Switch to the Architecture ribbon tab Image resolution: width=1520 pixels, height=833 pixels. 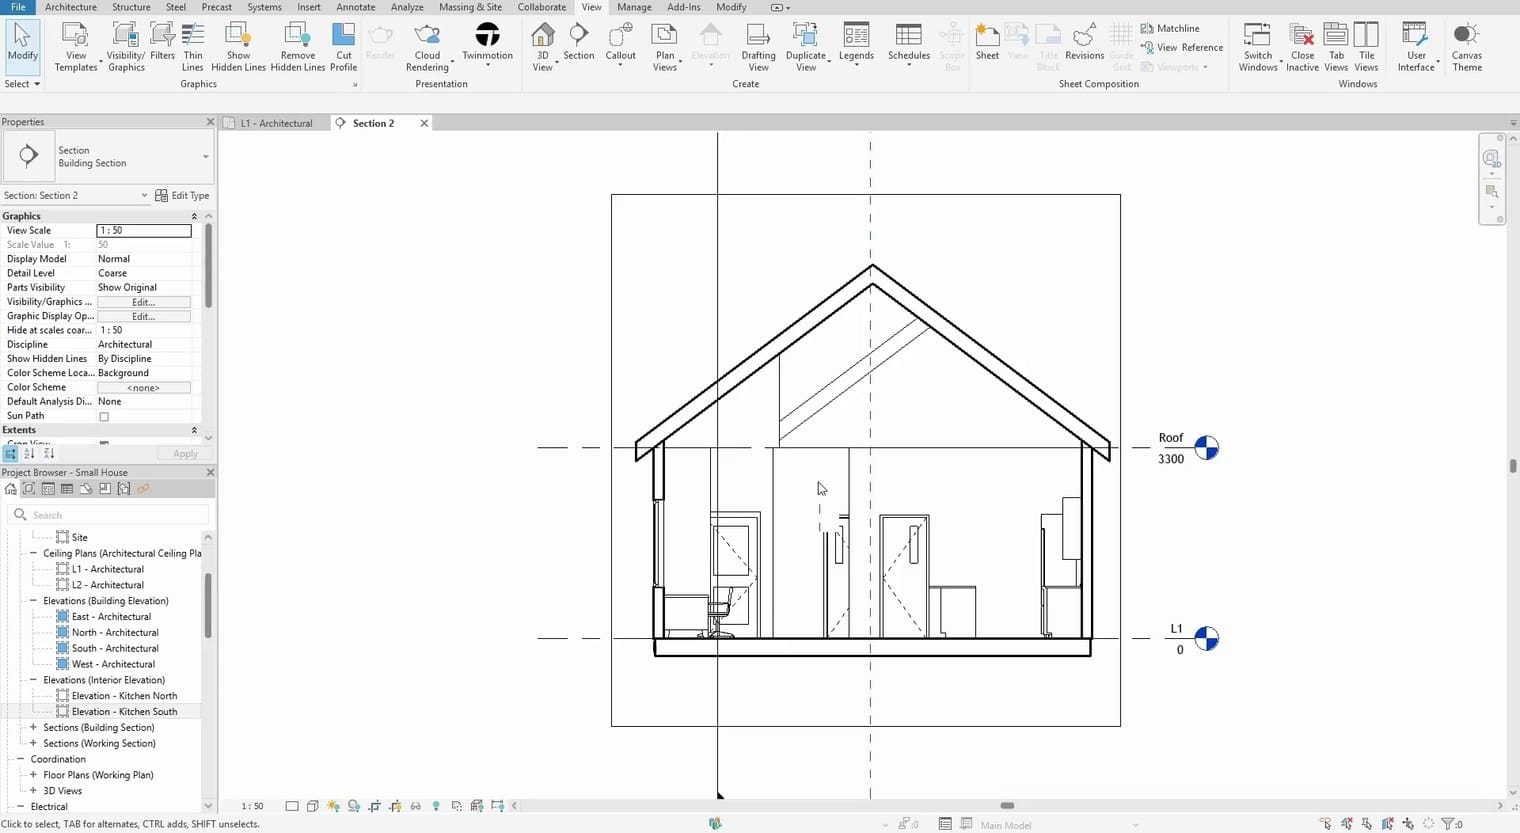[x=71, y=7]
